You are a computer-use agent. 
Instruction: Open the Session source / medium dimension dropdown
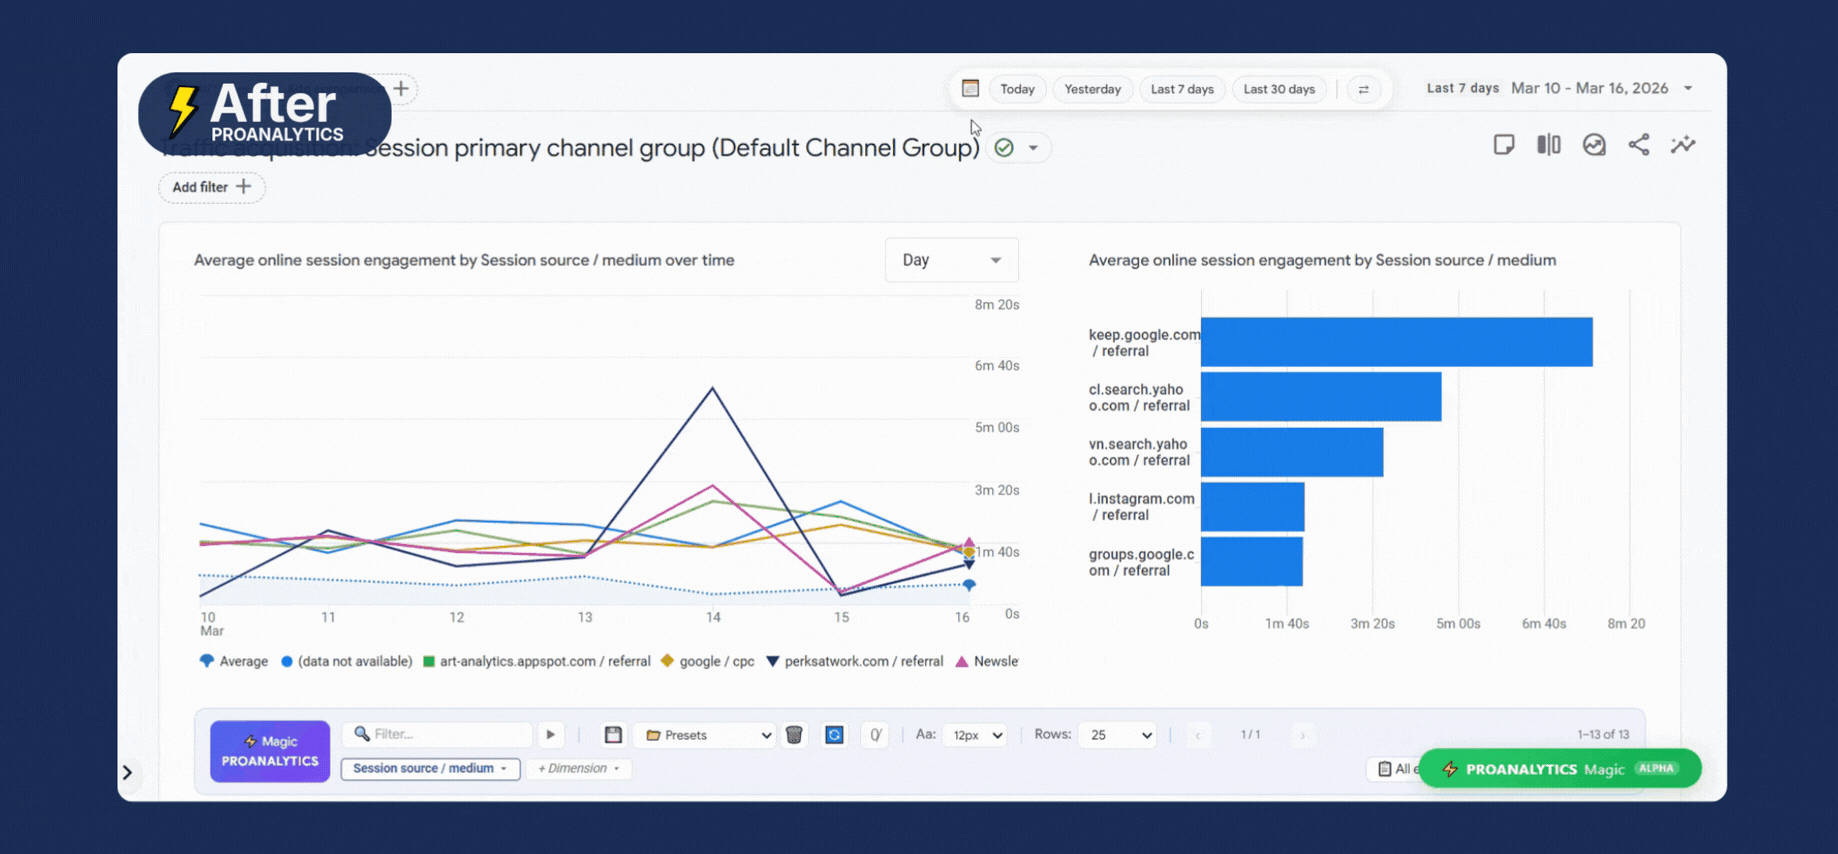430,768
